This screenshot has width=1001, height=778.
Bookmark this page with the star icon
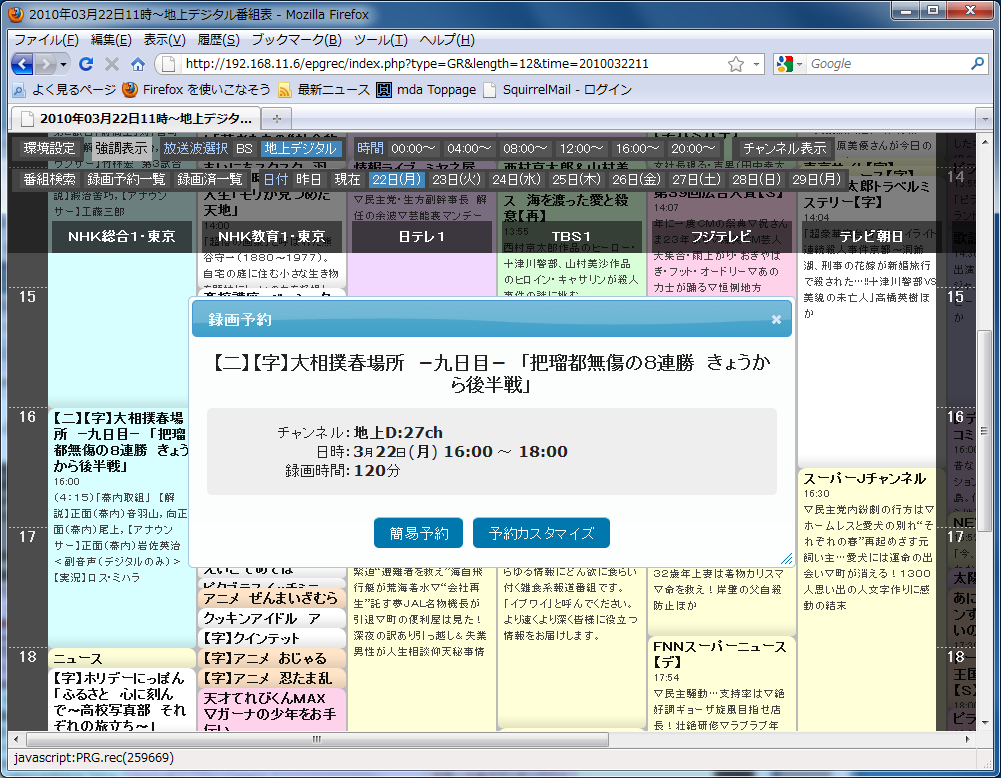click(x=736, y=64)
